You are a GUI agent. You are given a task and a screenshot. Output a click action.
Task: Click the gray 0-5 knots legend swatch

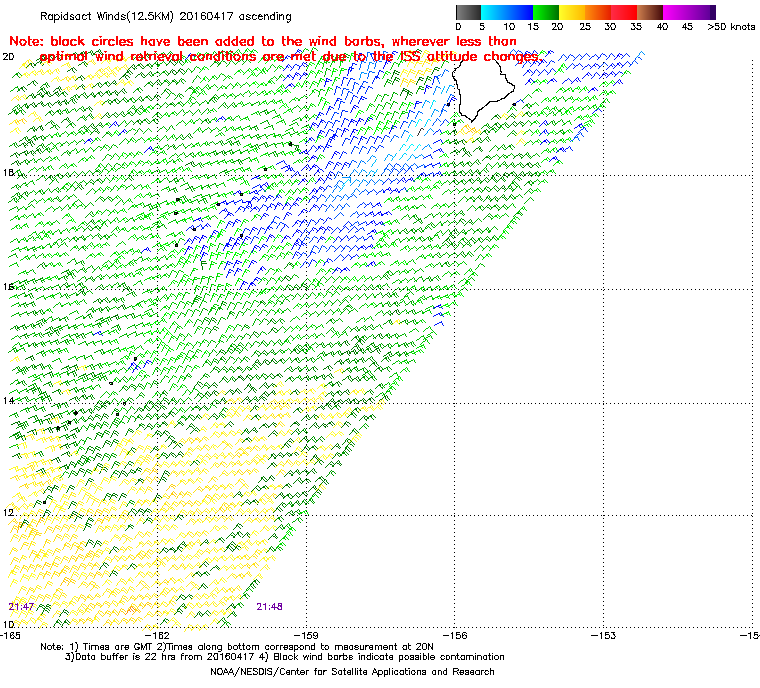tap(468, 12)
